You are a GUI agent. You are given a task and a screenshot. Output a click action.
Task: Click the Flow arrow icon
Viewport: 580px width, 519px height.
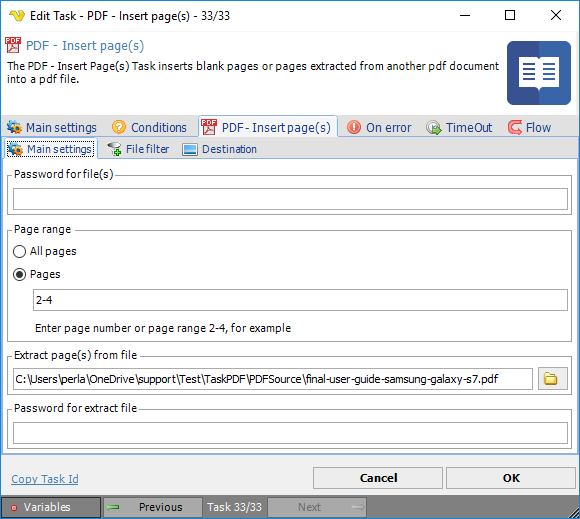[x=515, y=127]
